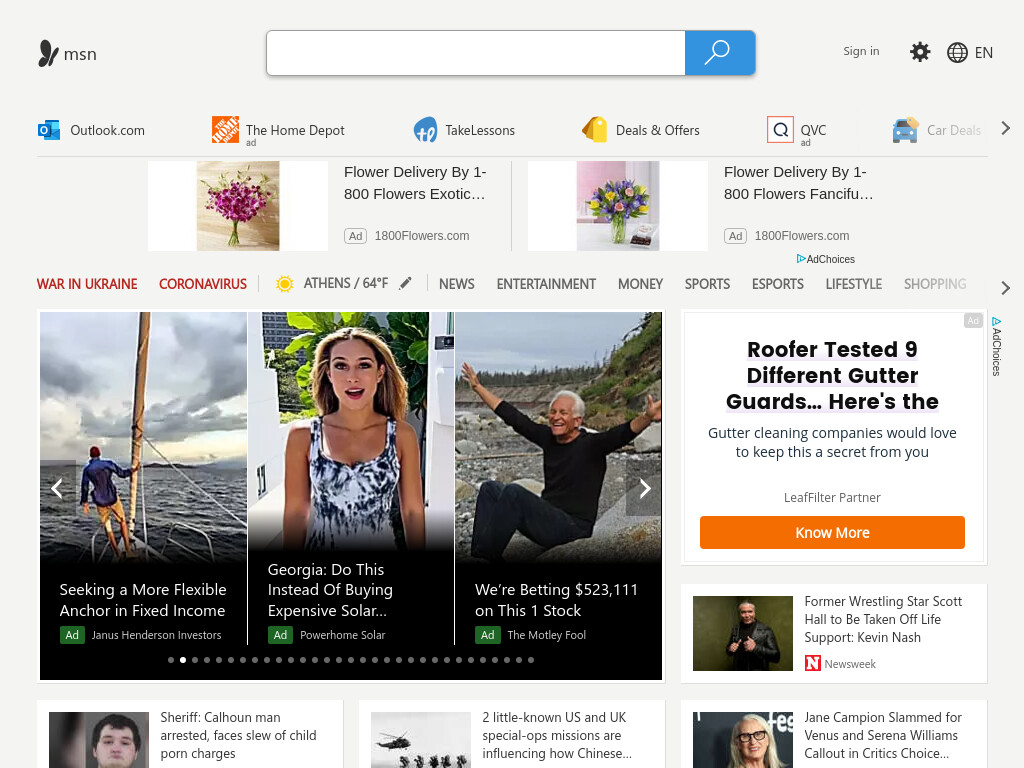Click the TakeLessons icon
Image resolution: width=1024 pixels, height=768 pixels.
[x=425, y=130]
